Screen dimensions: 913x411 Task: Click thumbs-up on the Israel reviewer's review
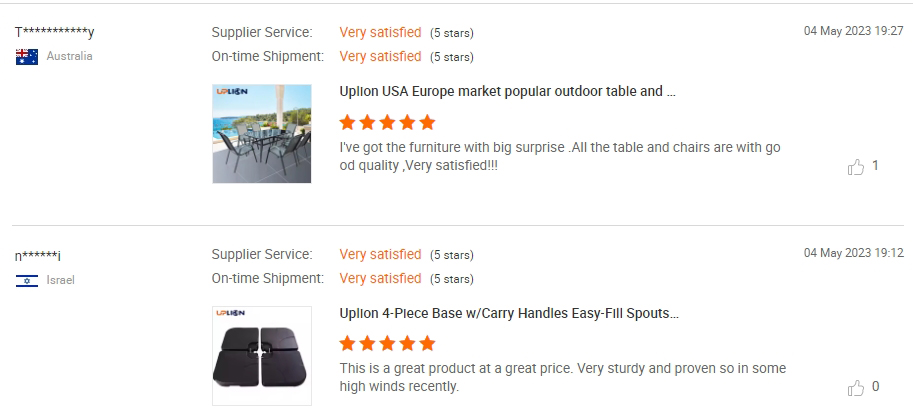pos(856,387)
